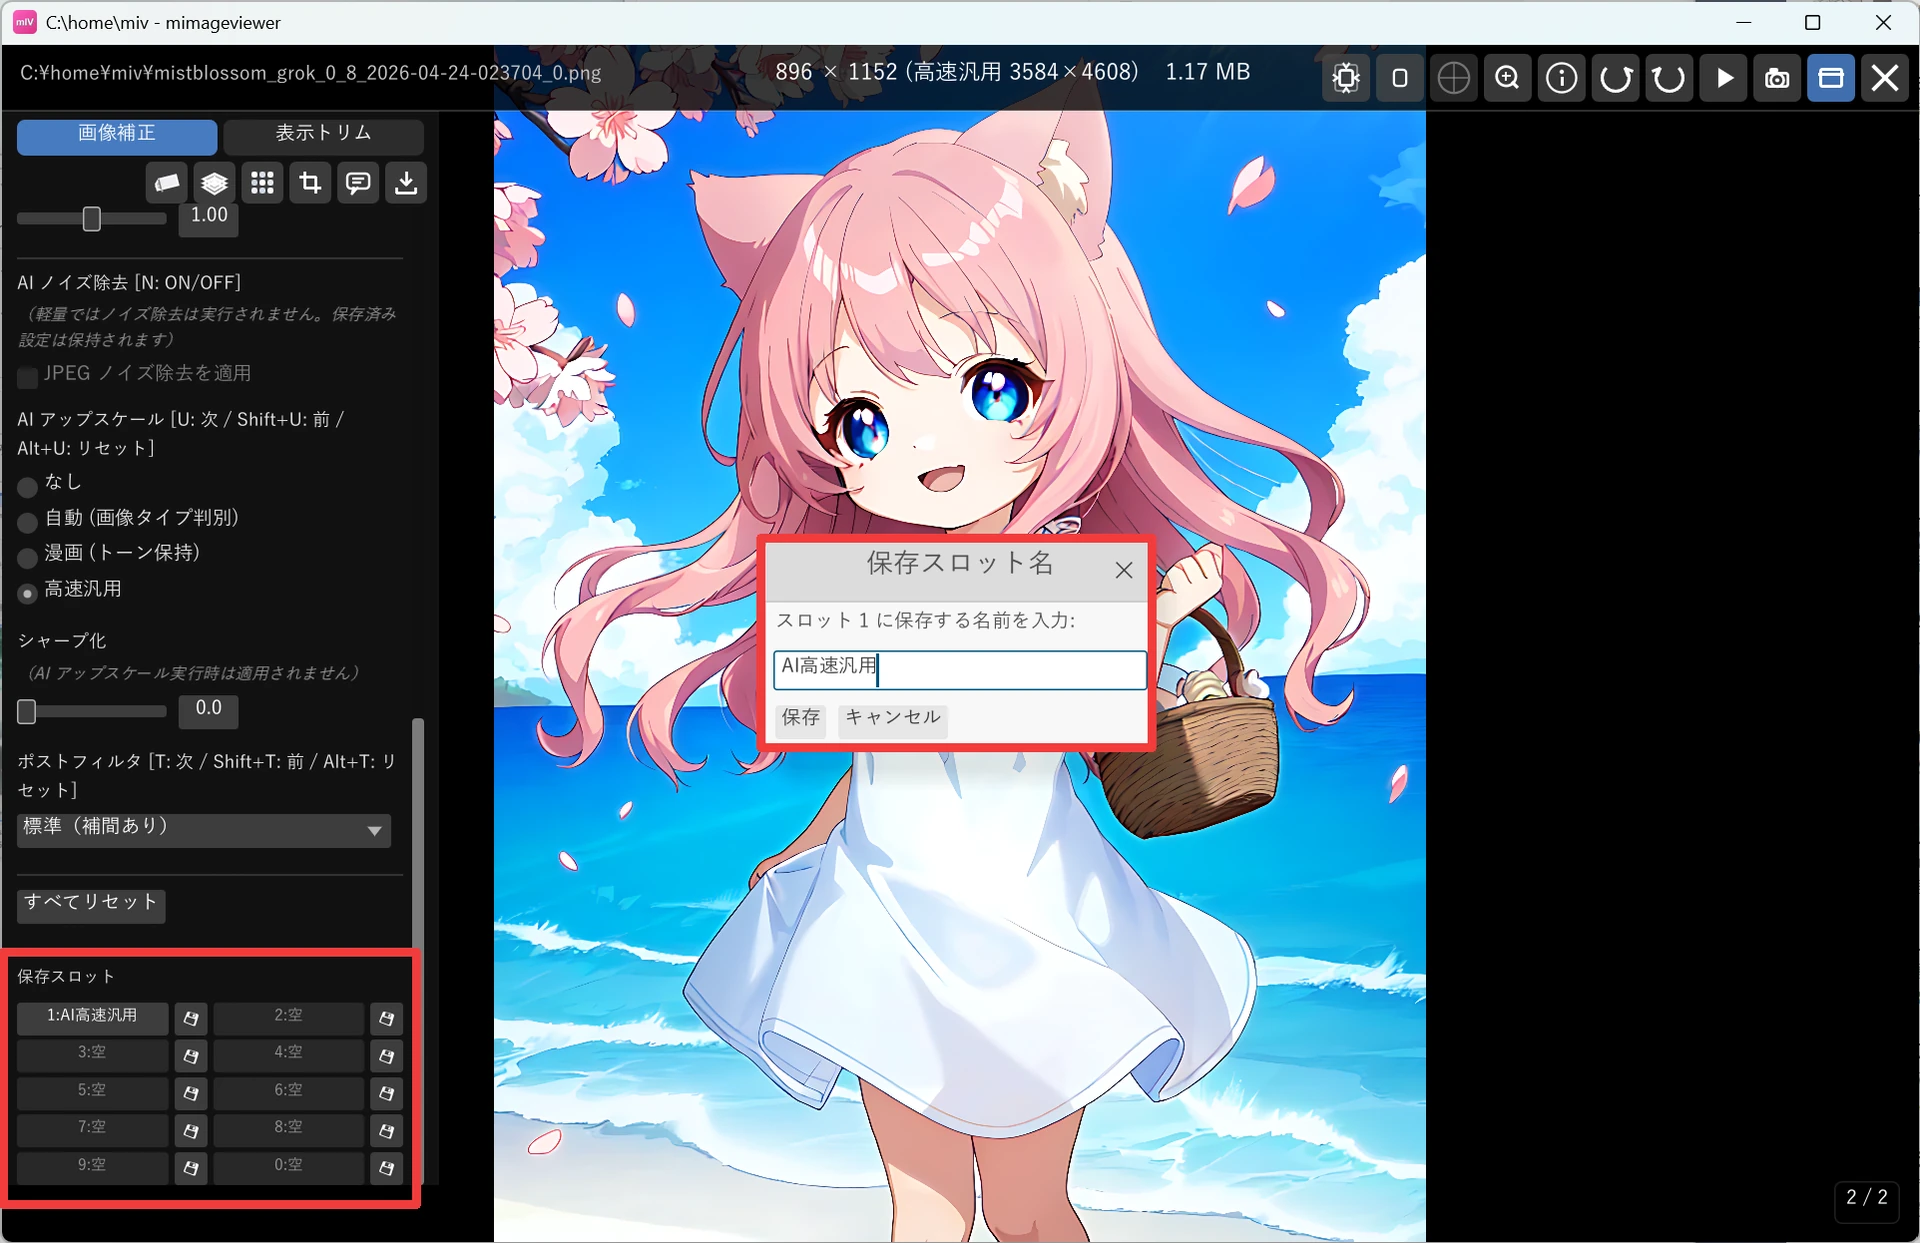Click the crop tool icon
Viewport: 1920px width, 1243px height.
tap(310, 183)
